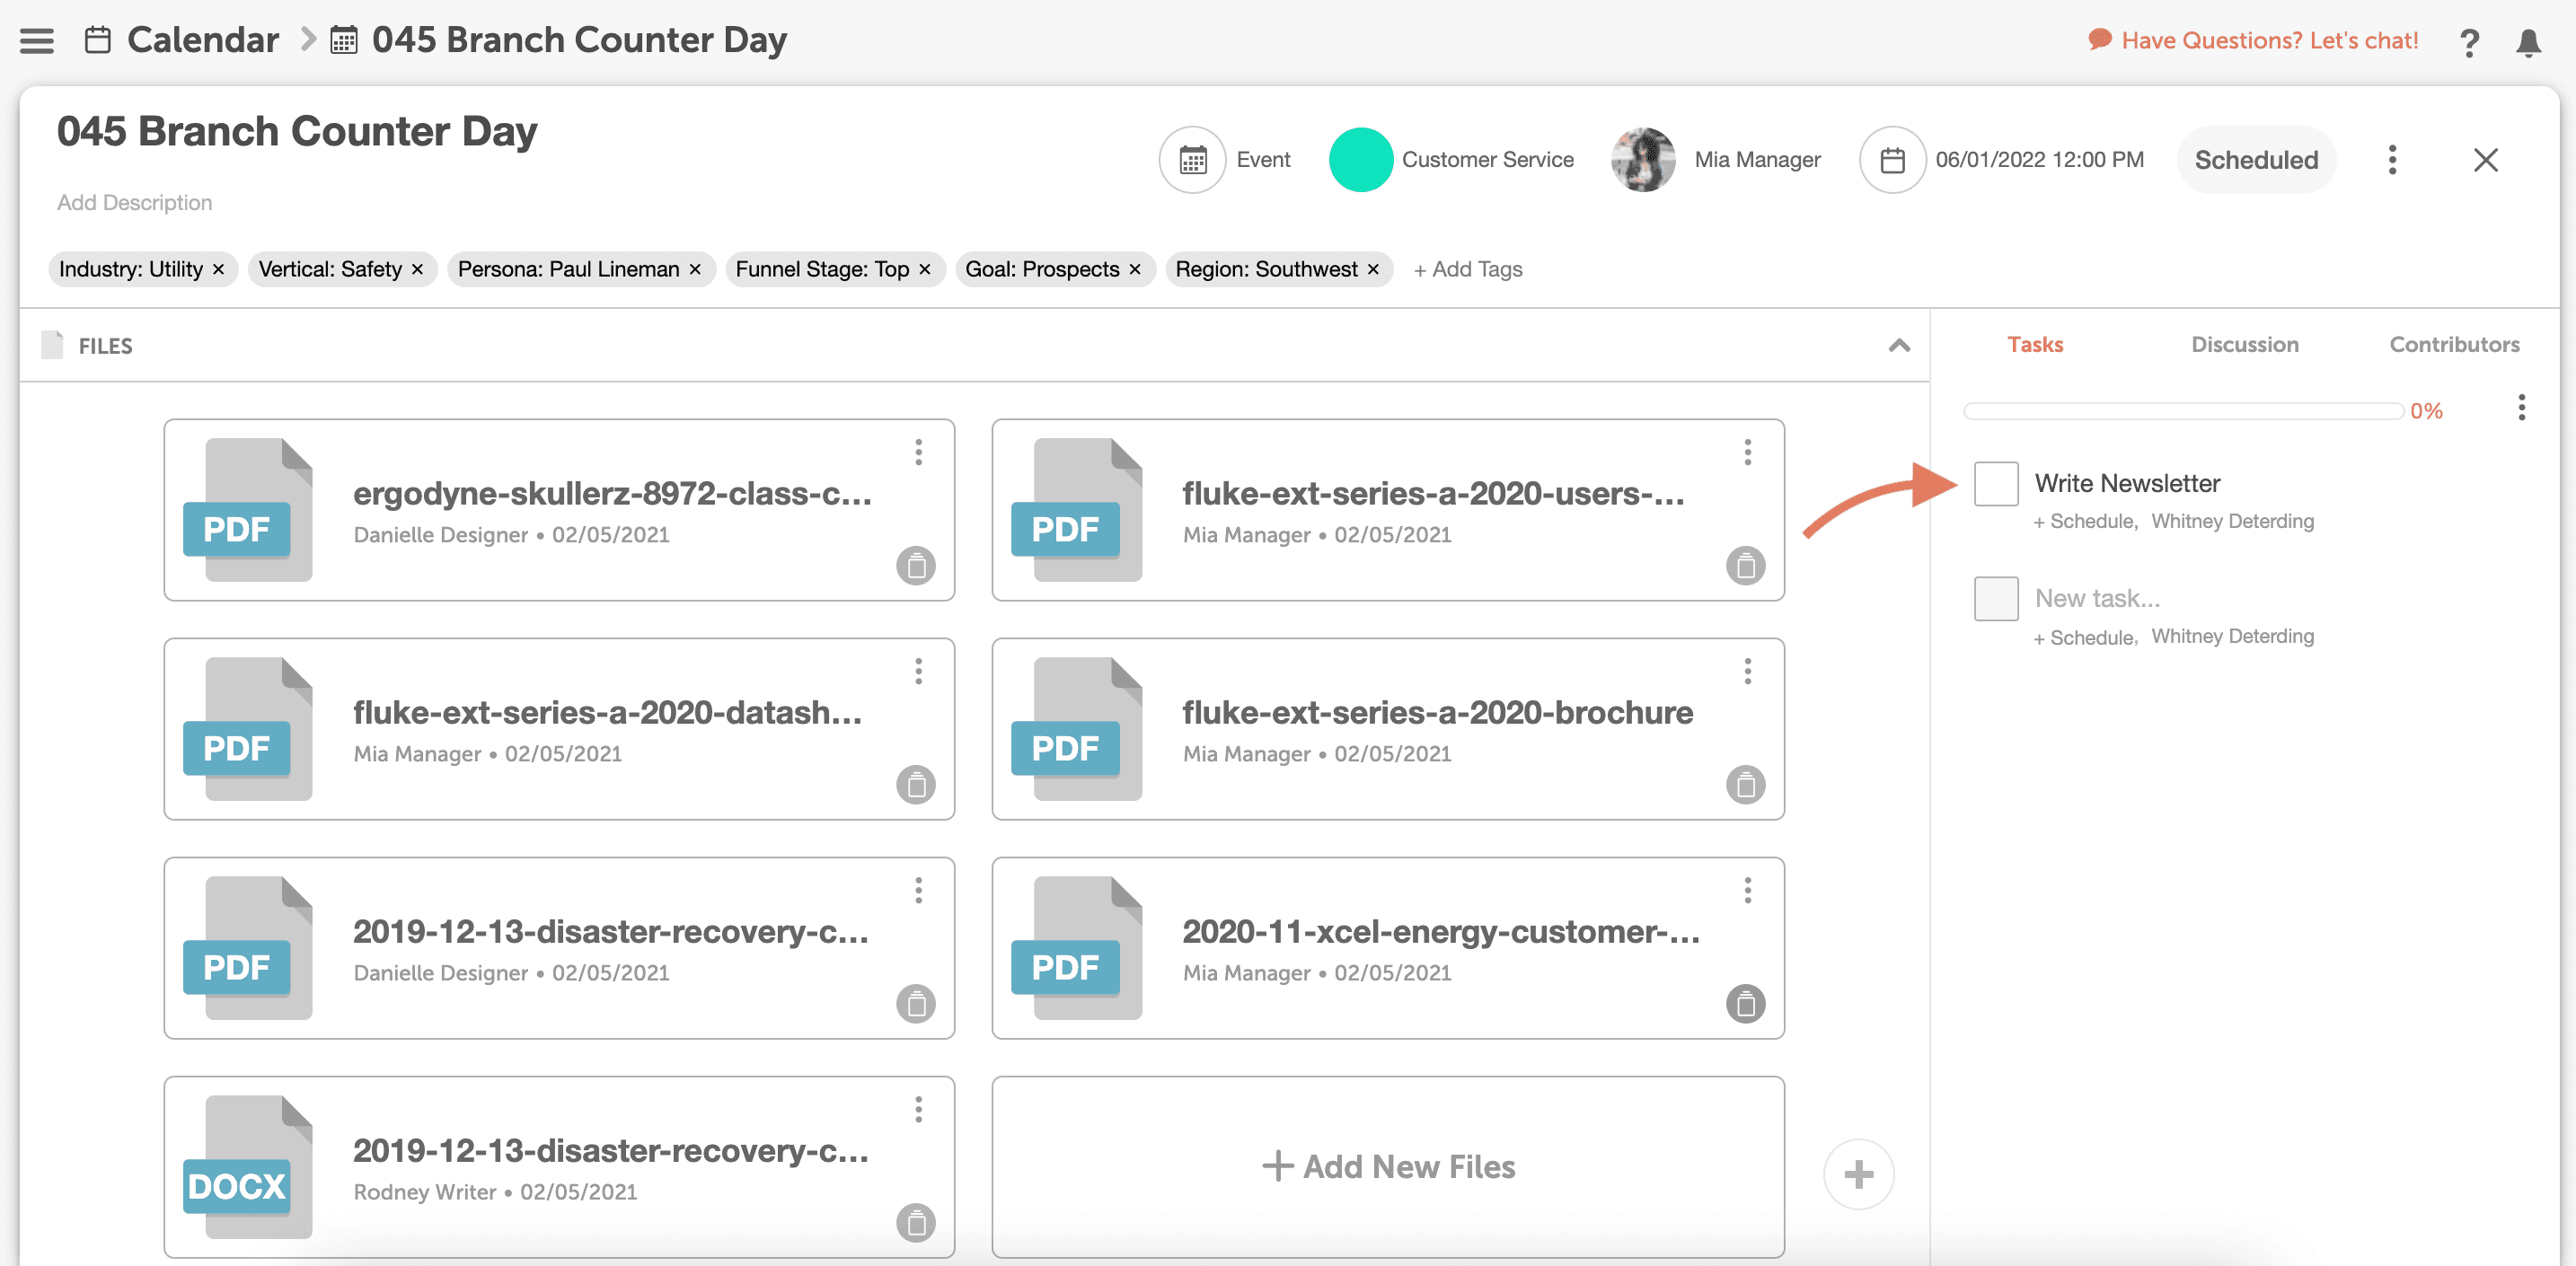Click the Event type calendar icon
Image resolution: width=2576 pixels, height=1266 pixels.
[x=1192, y=160]
